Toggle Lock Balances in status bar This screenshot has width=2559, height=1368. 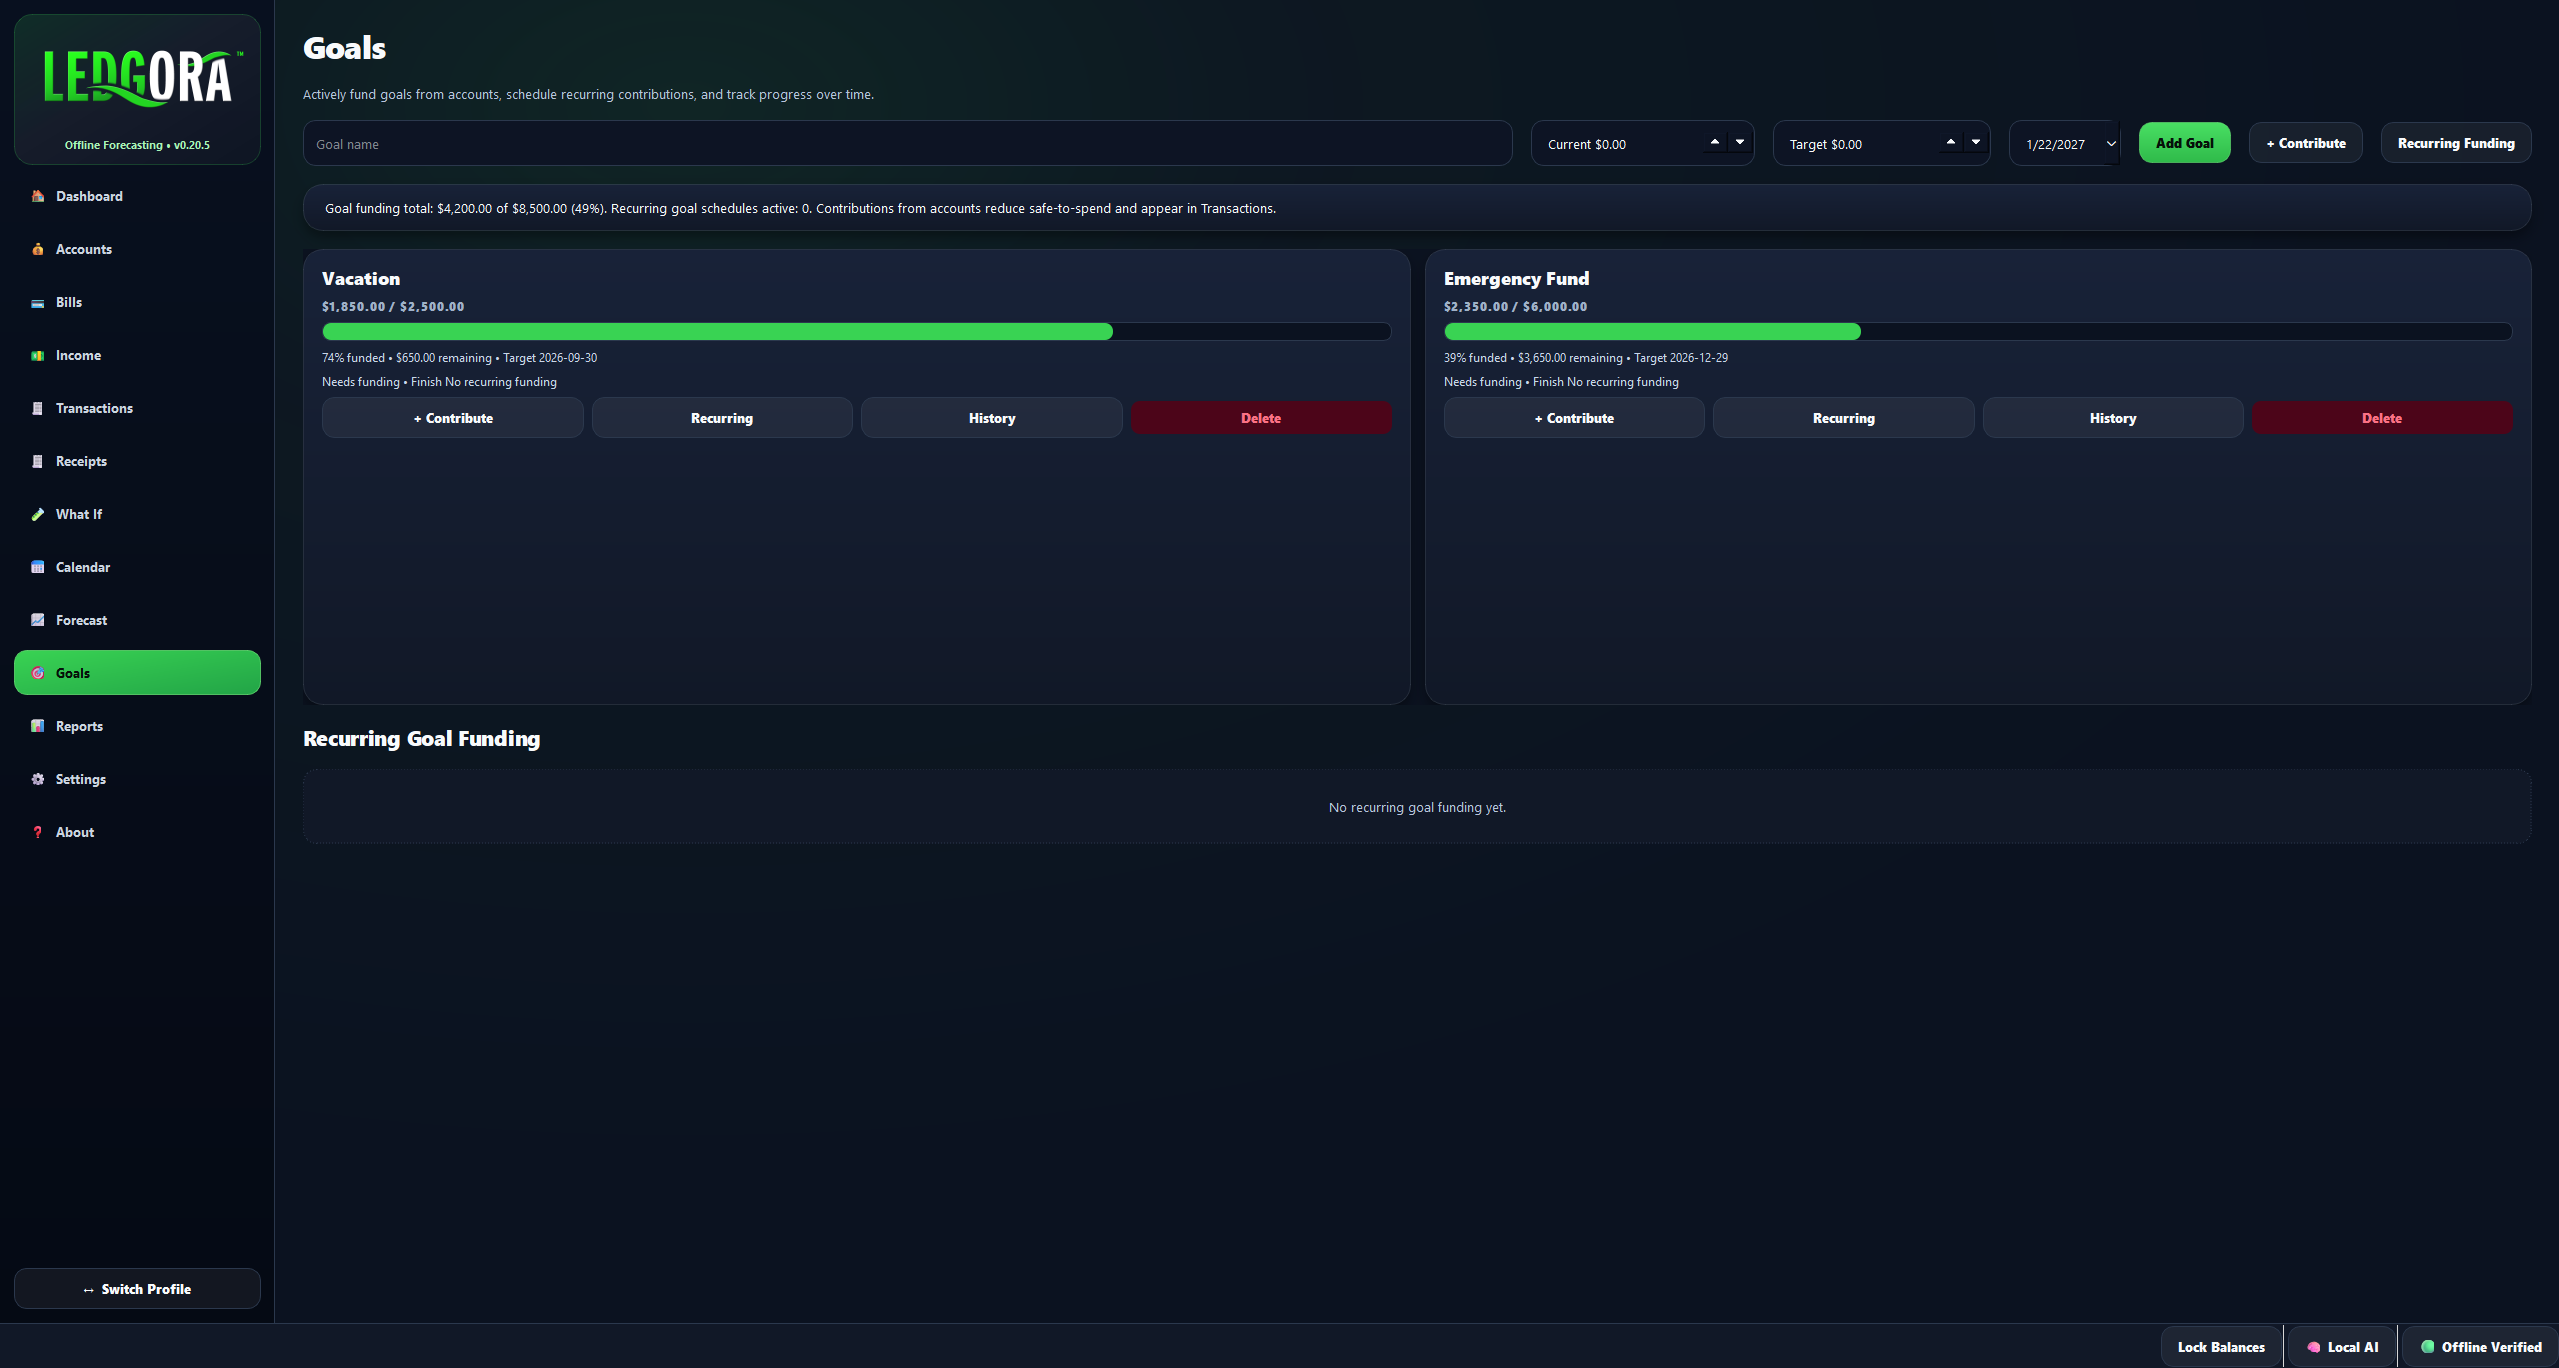coord(2221,1347)
